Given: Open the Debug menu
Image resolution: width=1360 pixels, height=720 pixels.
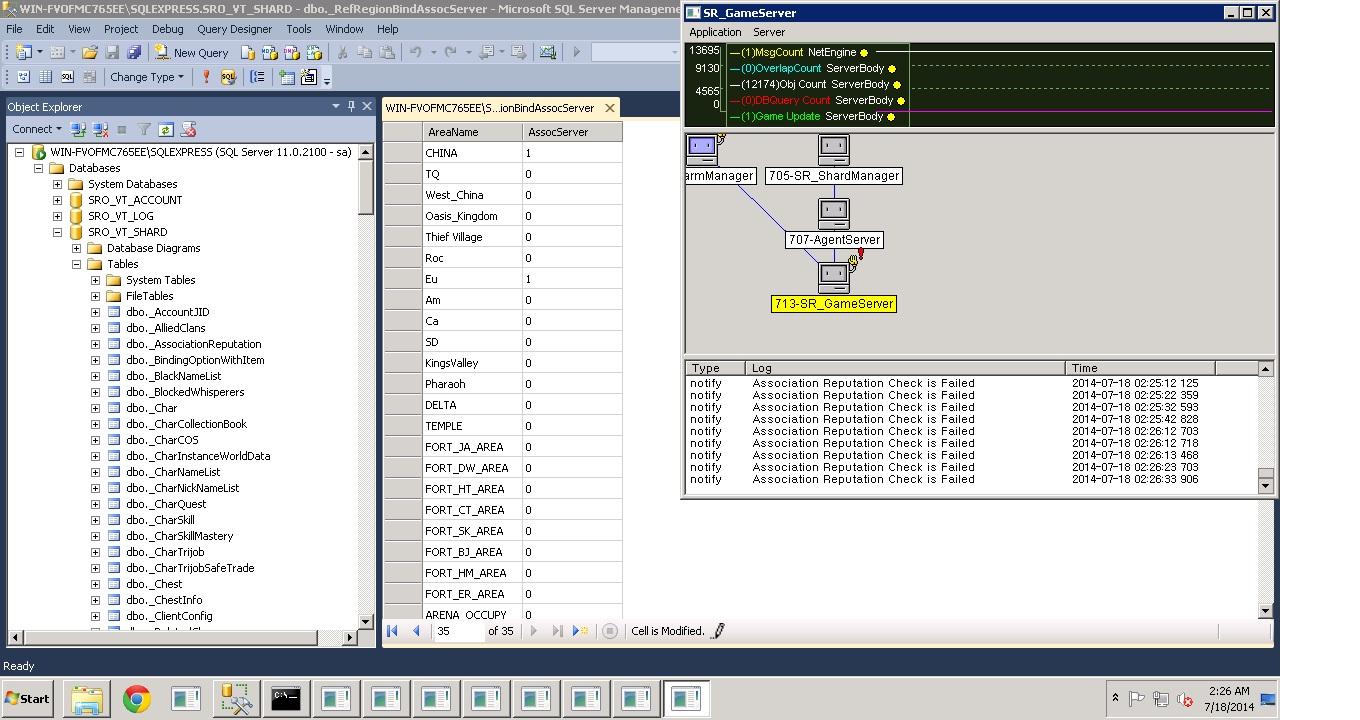Looking at the screenshot, I should click(x=167, y=29).
